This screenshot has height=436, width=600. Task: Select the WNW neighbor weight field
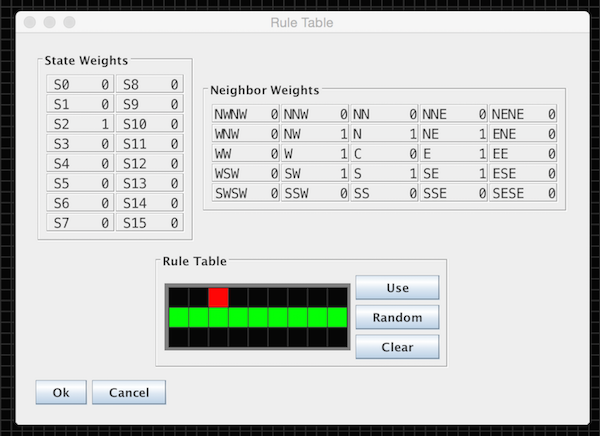coord(246,134)
